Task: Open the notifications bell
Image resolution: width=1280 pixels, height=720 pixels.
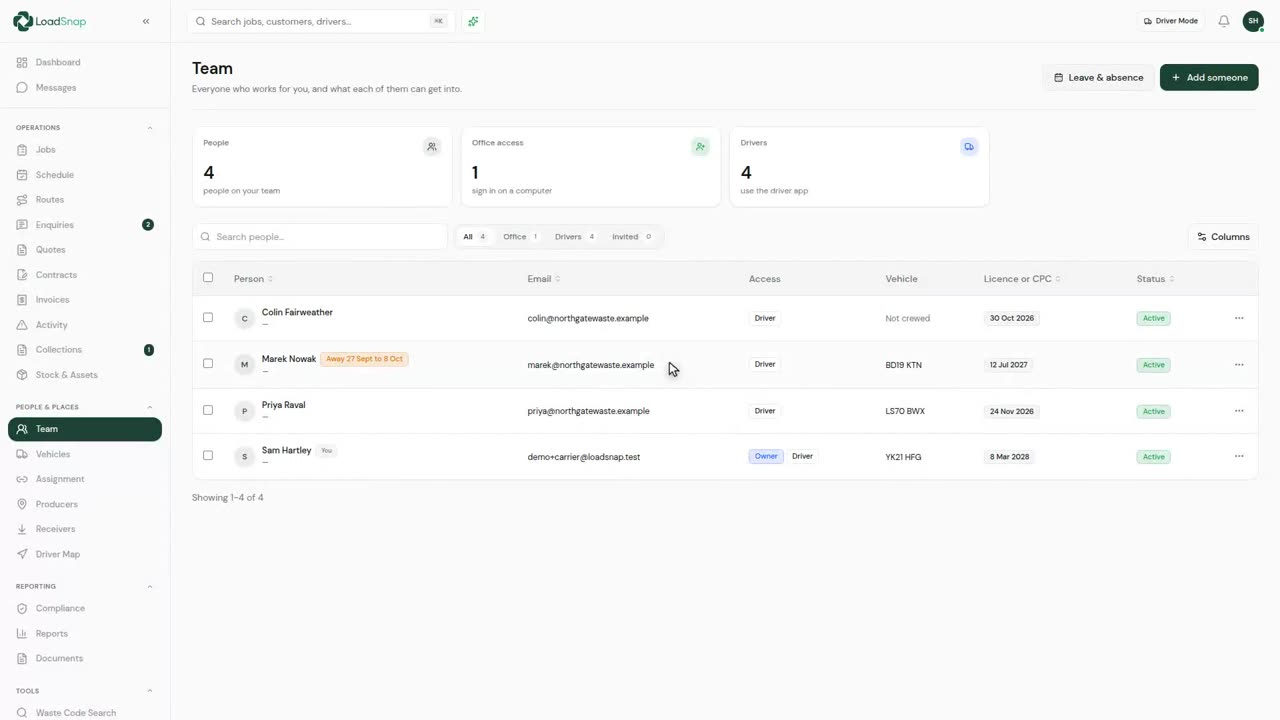Action: click(1224, 21)
